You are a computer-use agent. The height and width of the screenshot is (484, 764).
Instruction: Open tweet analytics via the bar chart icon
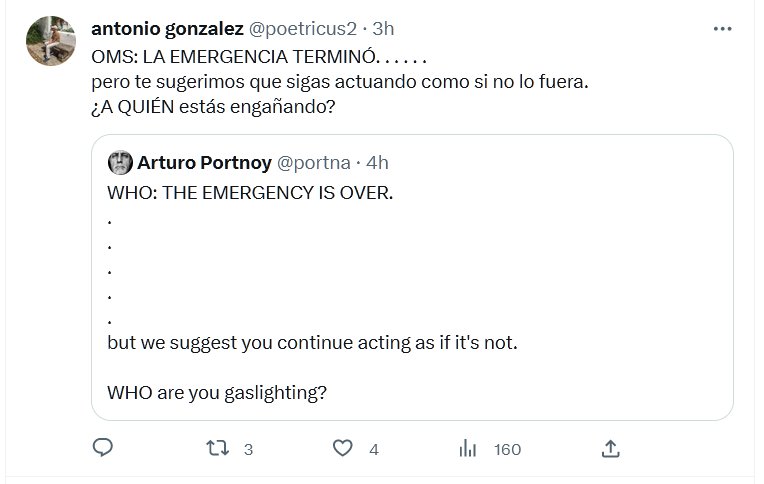pos(467,449)
